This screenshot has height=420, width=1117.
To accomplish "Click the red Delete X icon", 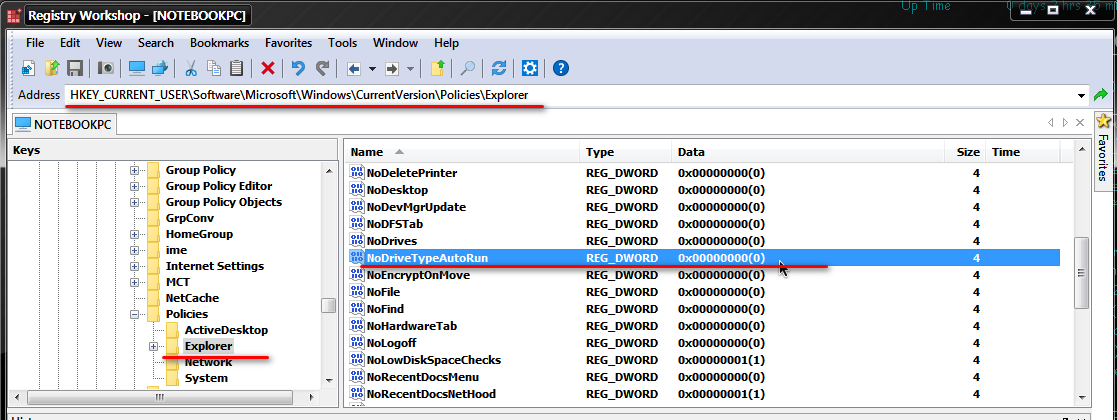I will tap(268, 68).
